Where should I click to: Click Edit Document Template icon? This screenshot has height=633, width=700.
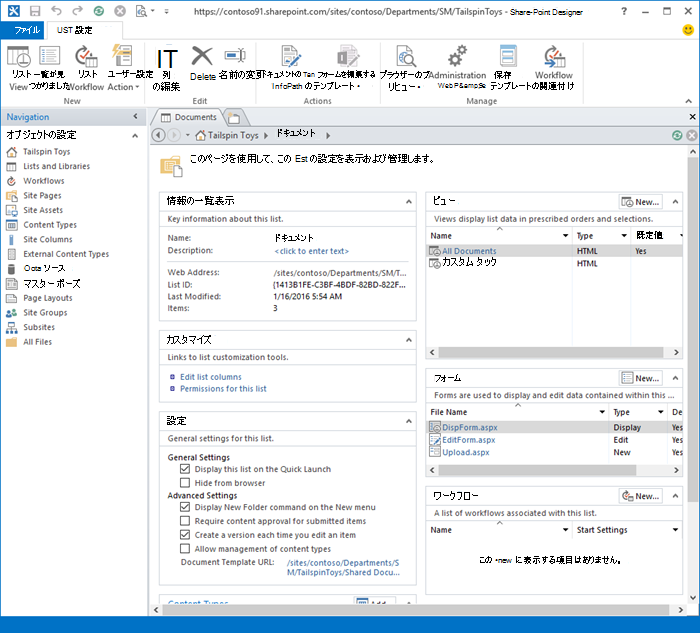(292, 56)
